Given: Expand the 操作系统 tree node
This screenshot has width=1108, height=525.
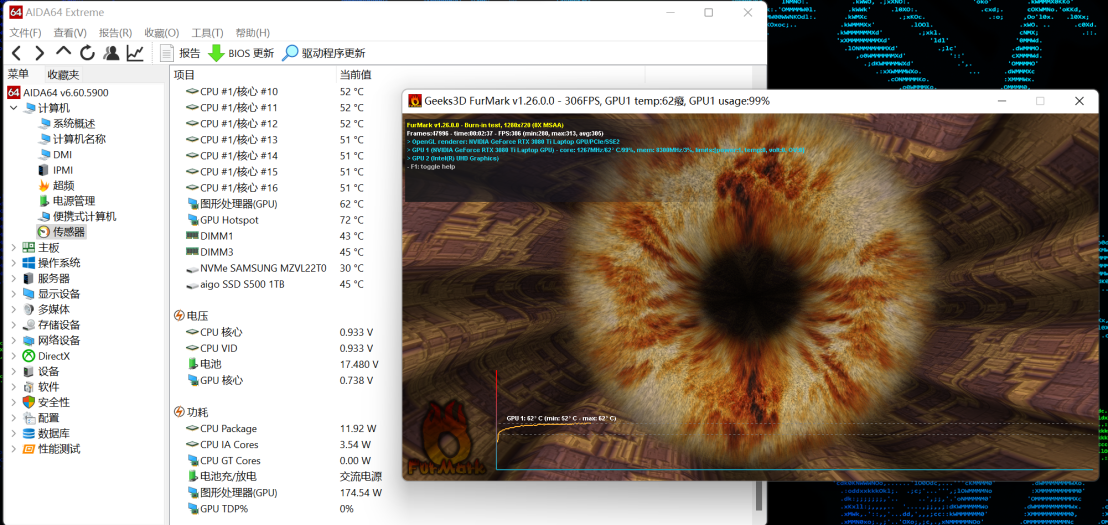Looking at the screenshot, I should pyautogui.click(x=13, y=263).
